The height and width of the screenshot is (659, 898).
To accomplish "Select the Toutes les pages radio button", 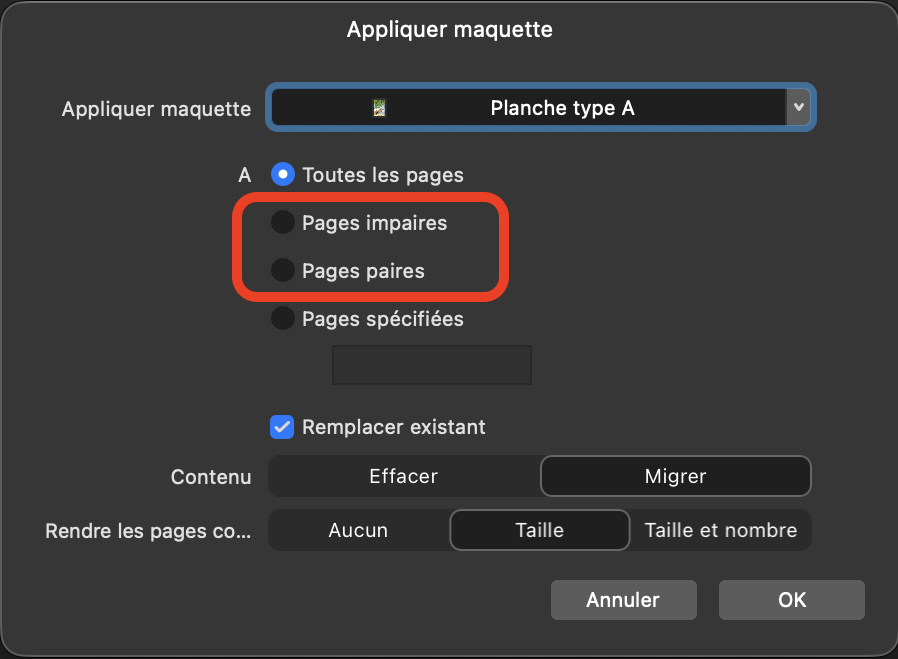I will point(283,175).
